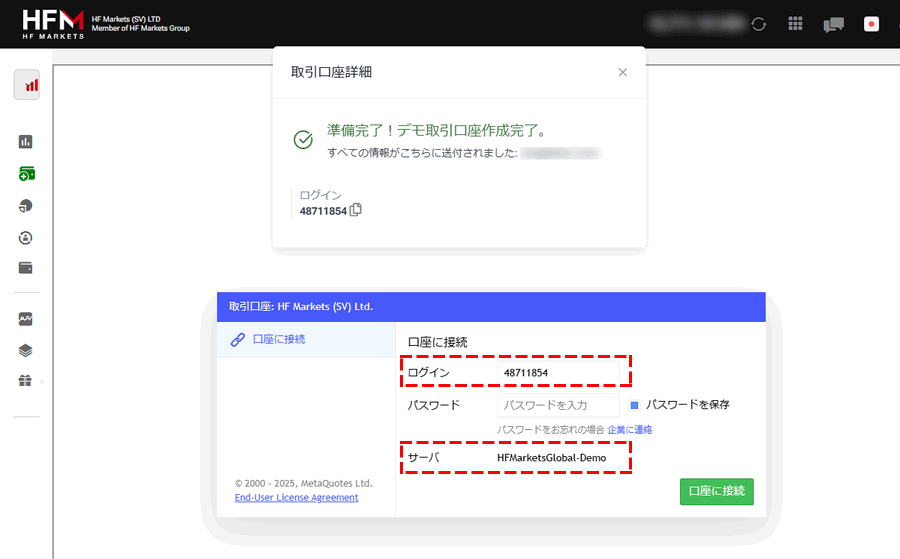Click the 取引口座: HF Markets (SV) Ltd. title bar
Viewport: 900px width, 559px height.
[491, 307]
